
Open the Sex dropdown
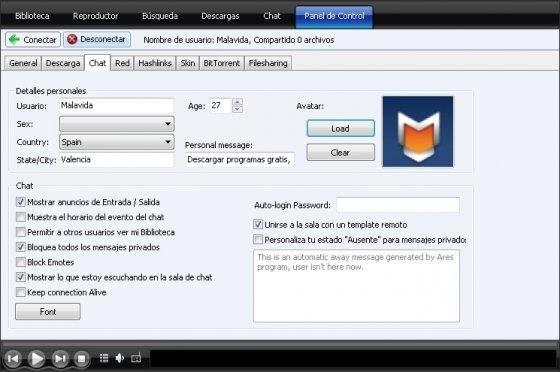pos(117,124)
